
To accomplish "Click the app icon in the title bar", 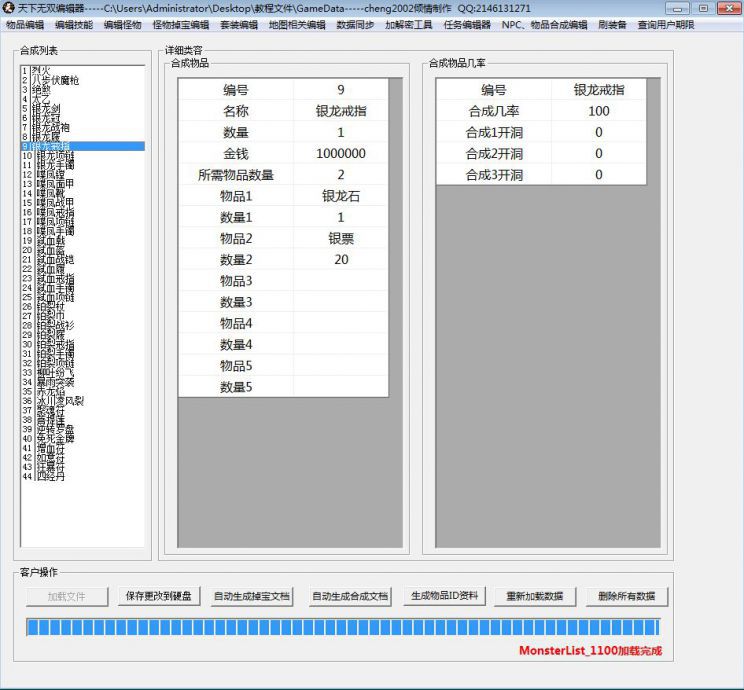I will tap(9, 8).
